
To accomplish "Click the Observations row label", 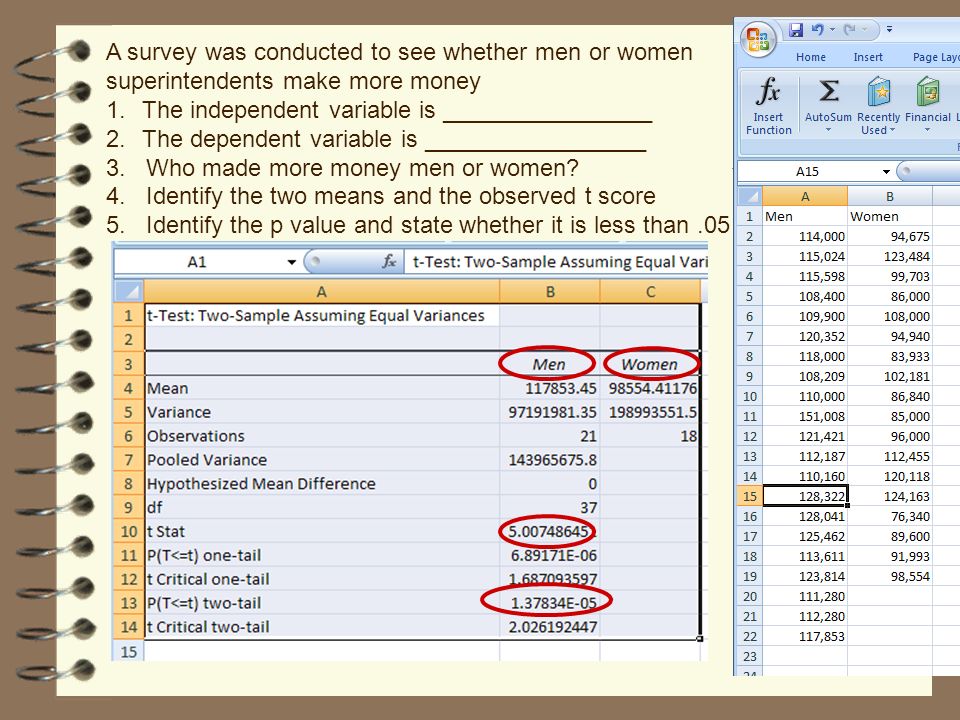I will pos(196,436).
